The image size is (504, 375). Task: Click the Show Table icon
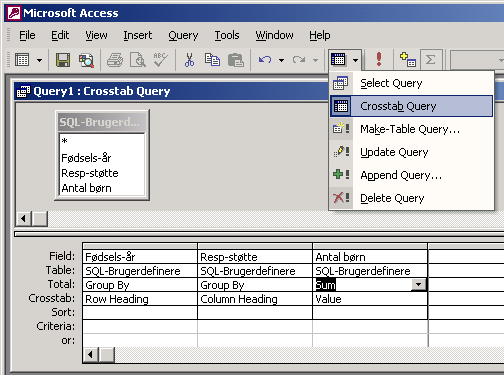point(407,60)
